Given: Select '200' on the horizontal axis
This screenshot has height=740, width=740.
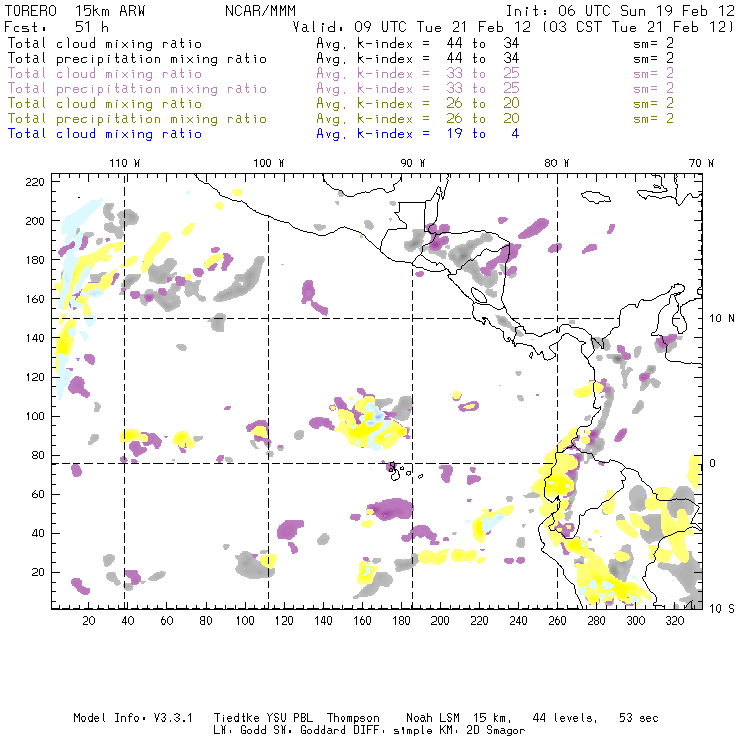Looking at the screenshot, I should click(x=440, y=621).
